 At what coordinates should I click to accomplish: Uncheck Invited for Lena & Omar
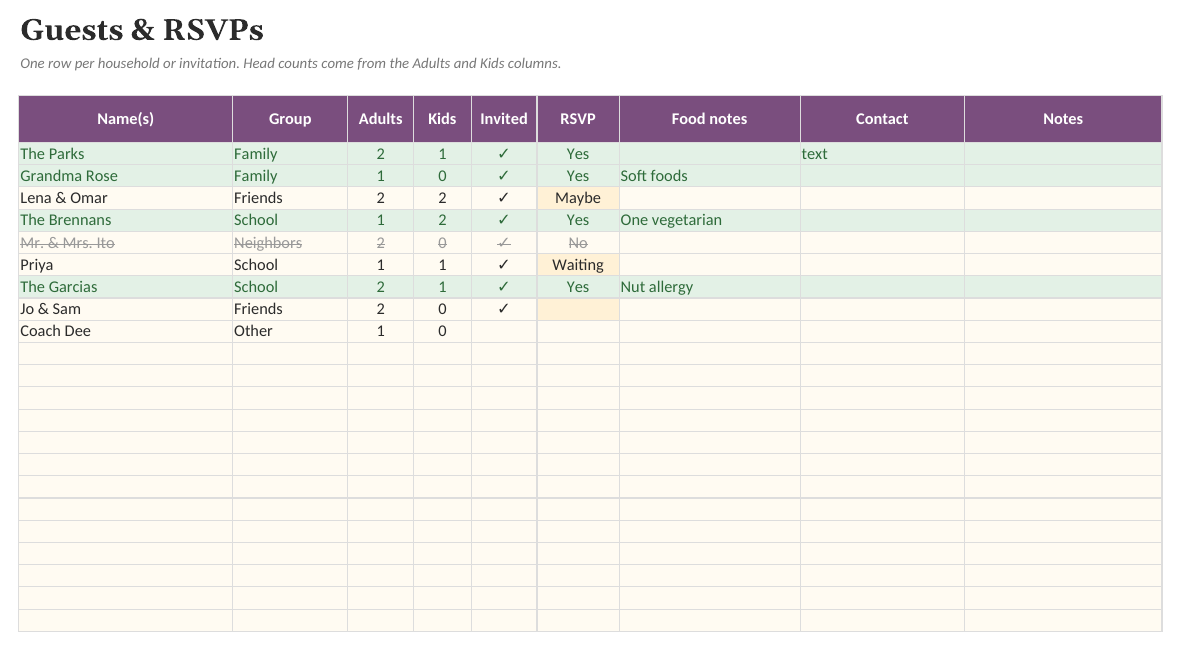[x=504, y=198]
